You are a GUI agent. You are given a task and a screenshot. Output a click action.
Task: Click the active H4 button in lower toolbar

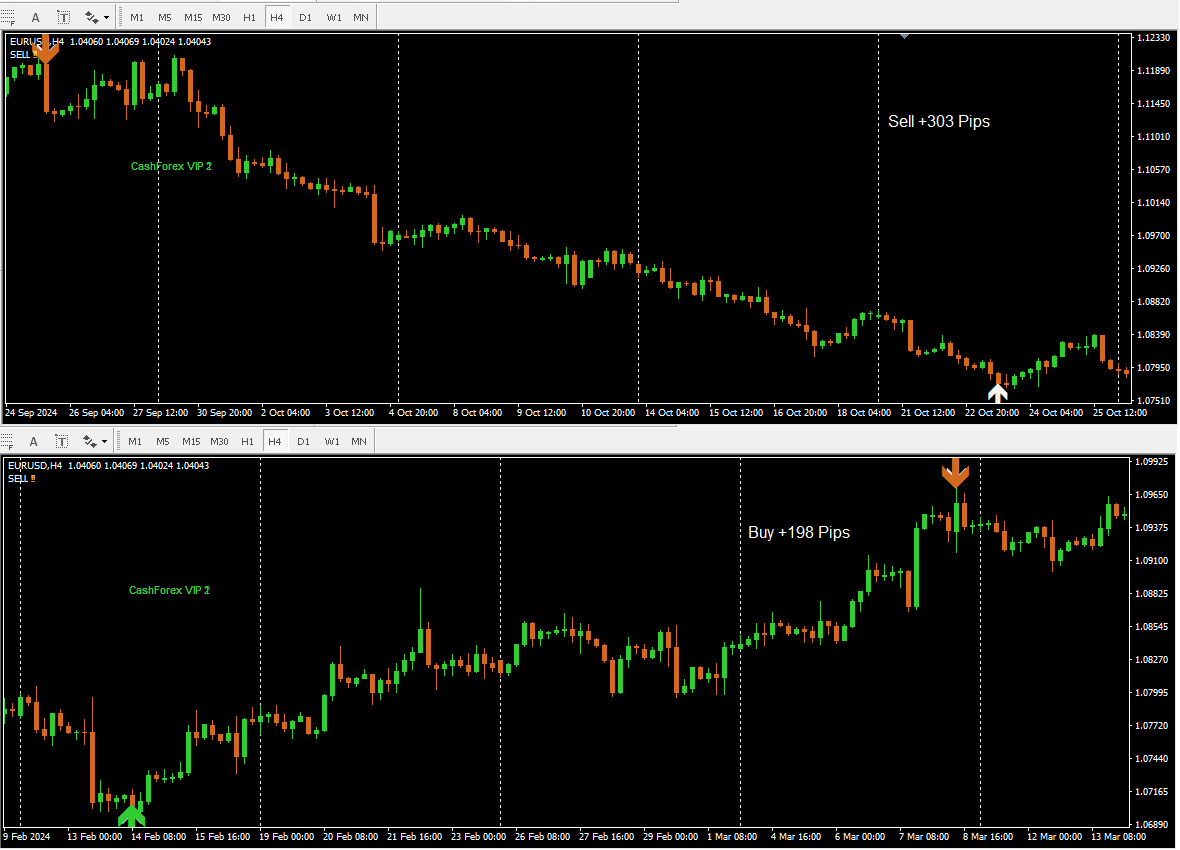tap(275, 441)
